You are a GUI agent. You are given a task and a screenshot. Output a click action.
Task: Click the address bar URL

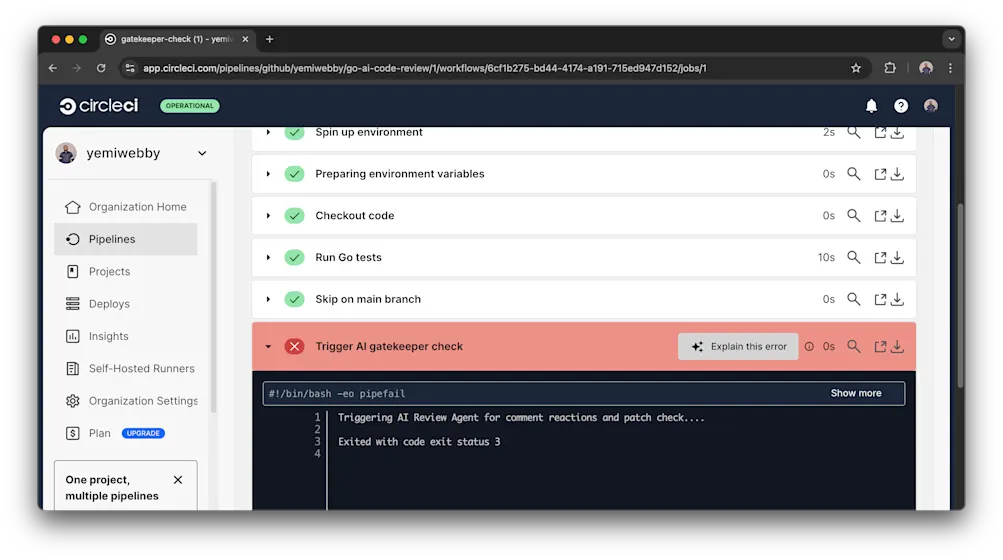(x=425, y=68)
